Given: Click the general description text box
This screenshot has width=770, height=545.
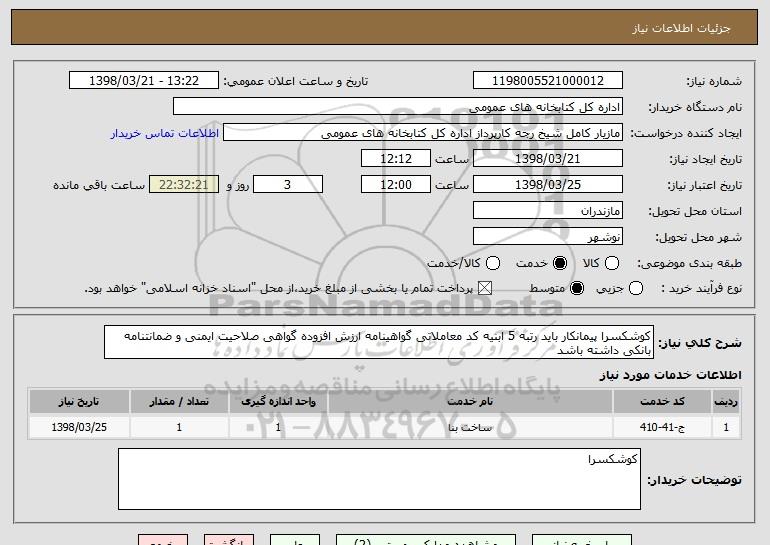Looking at the screenshot, I should tap(379, 342).
